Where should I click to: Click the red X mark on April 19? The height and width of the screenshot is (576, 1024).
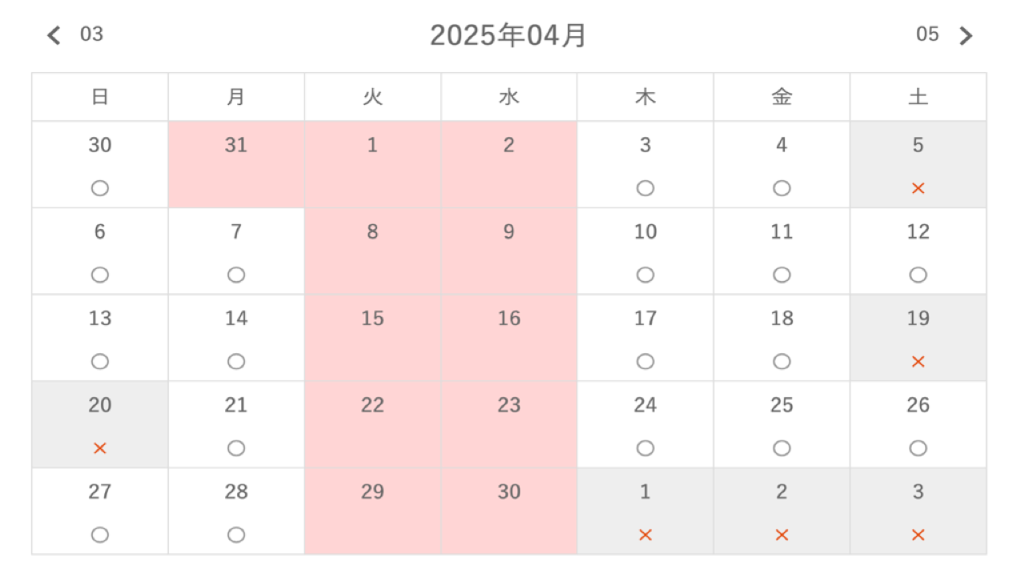tap(918, 362)
